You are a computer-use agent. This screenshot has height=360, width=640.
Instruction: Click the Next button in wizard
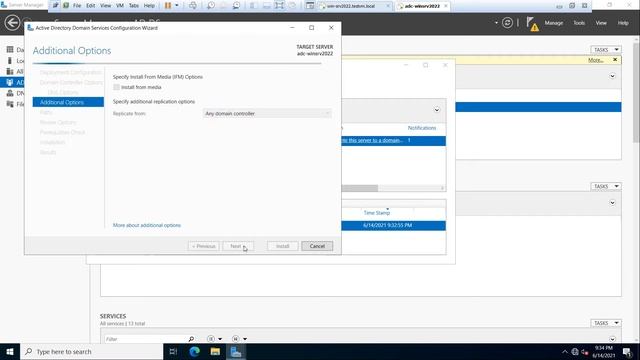click(238, 246)
